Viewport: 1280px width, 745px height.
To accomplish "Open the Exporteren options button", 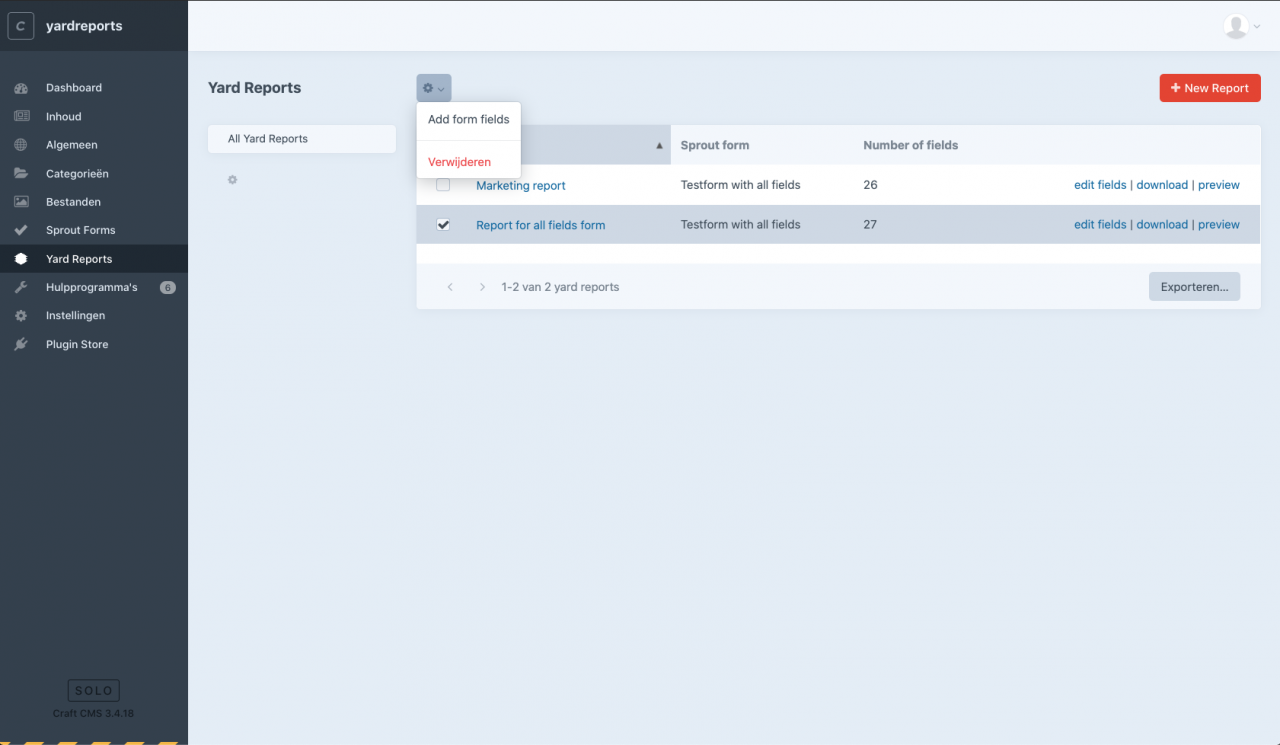I will 1195,287.
